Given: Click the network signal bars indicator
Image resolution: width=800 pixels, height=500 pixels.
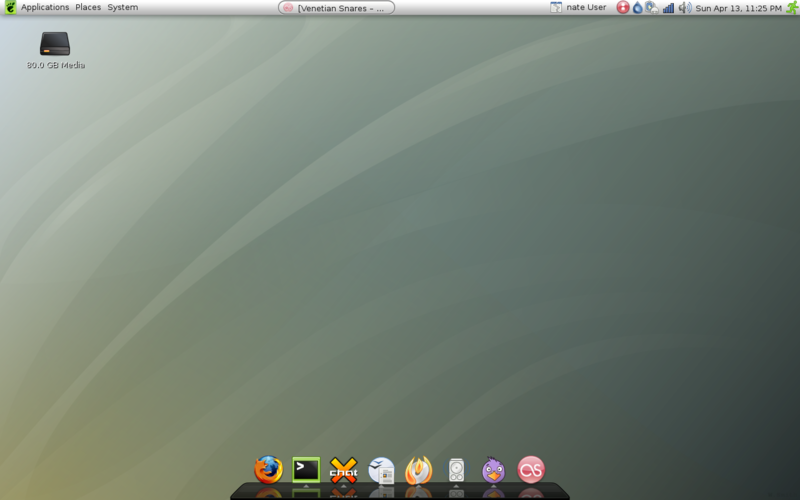Looking at the screenshot, I should pyautogui.click(x=668, y=7).
